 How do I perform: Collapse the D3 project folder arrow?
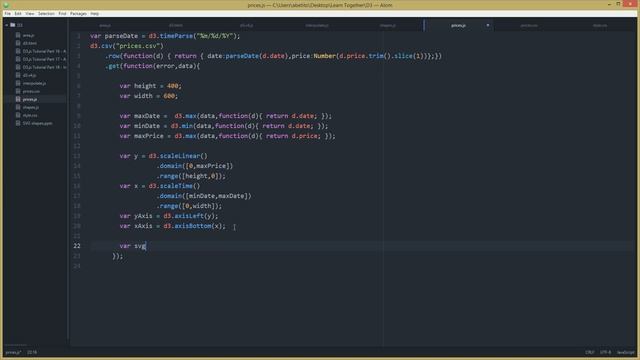7,25
